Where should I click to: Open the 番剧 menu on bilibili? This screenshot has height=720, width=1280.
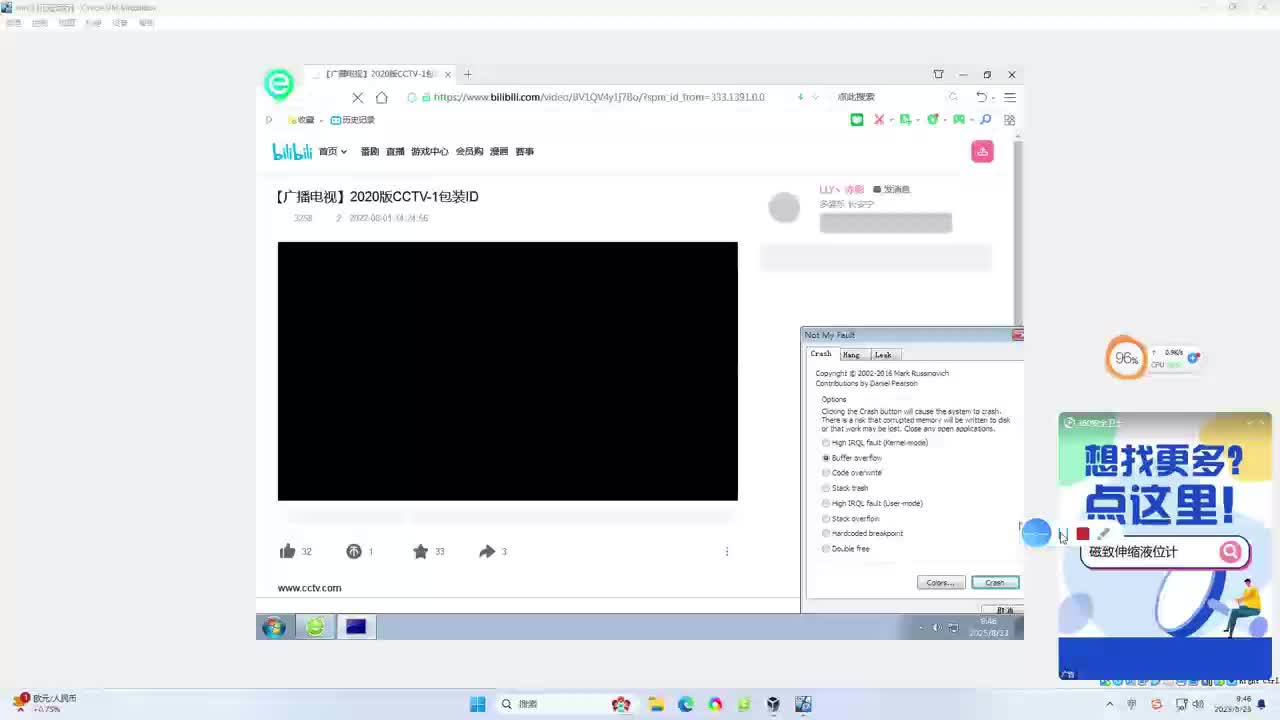(x=370, y=151)
